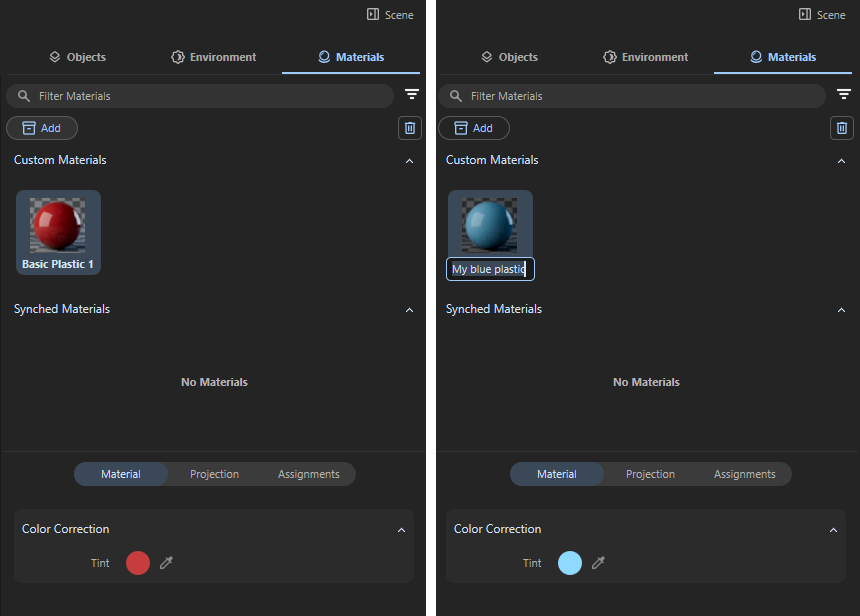The height and width of the screenshot is (616, 860).
Task: Switch to the Projection tab
Action: tap(214, 474)
